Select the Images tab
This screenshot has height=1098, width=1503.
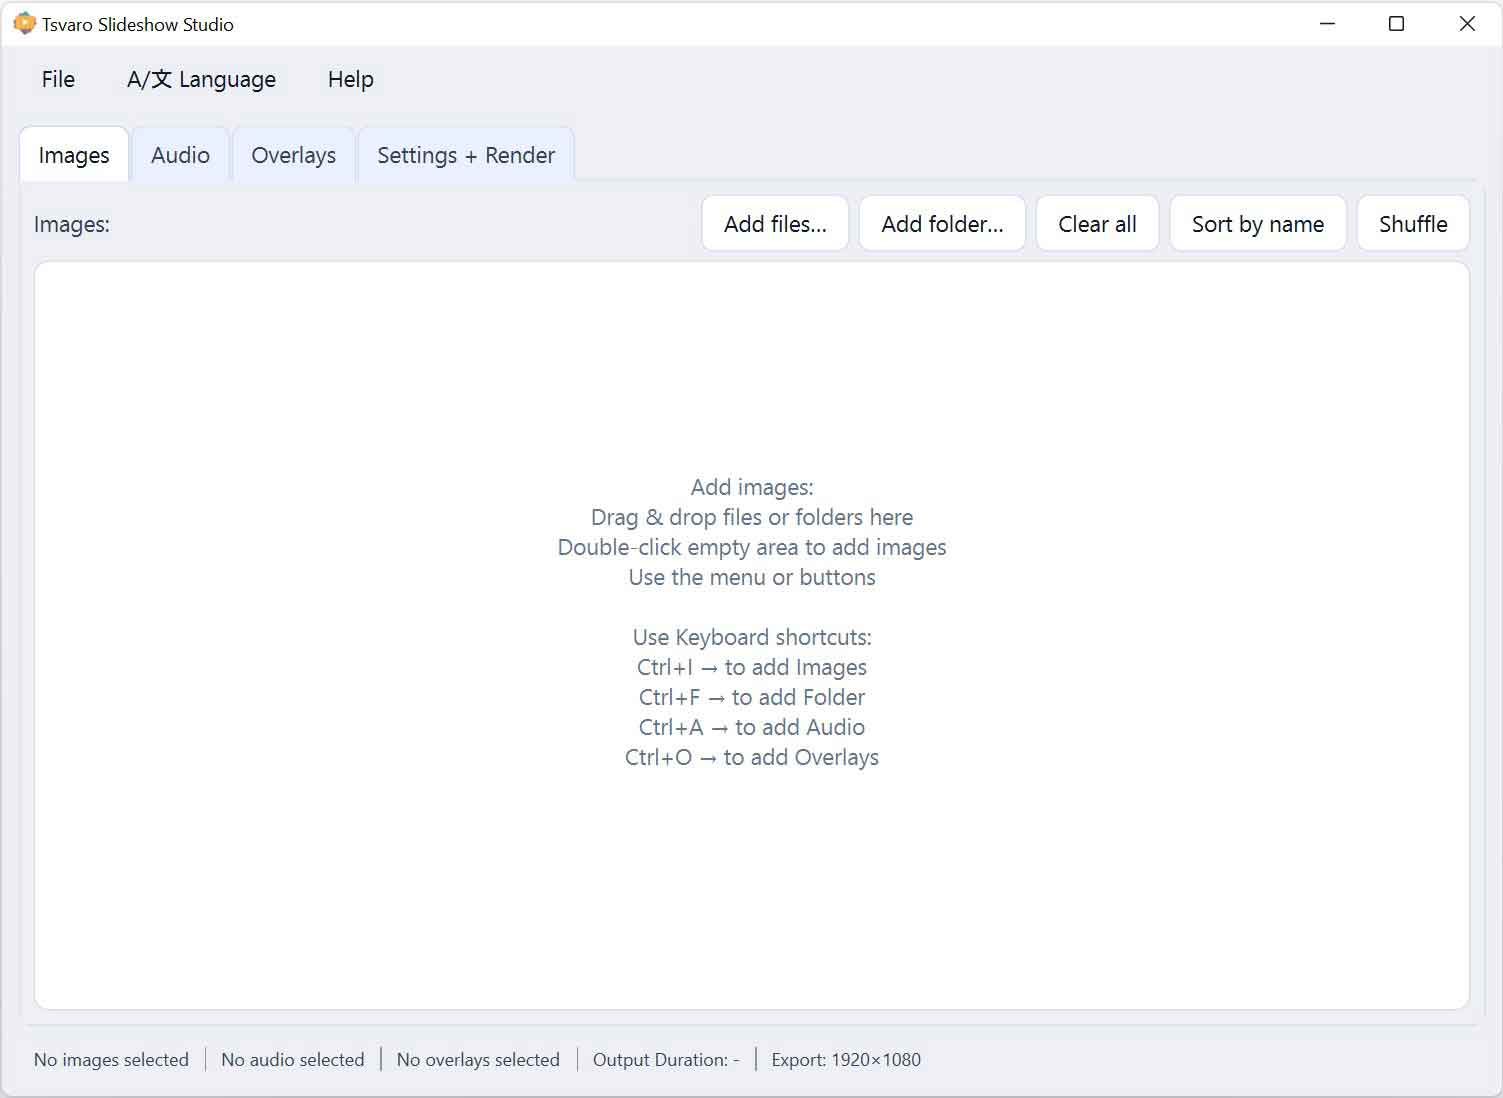pyautogui.click(x=73, y=154)
